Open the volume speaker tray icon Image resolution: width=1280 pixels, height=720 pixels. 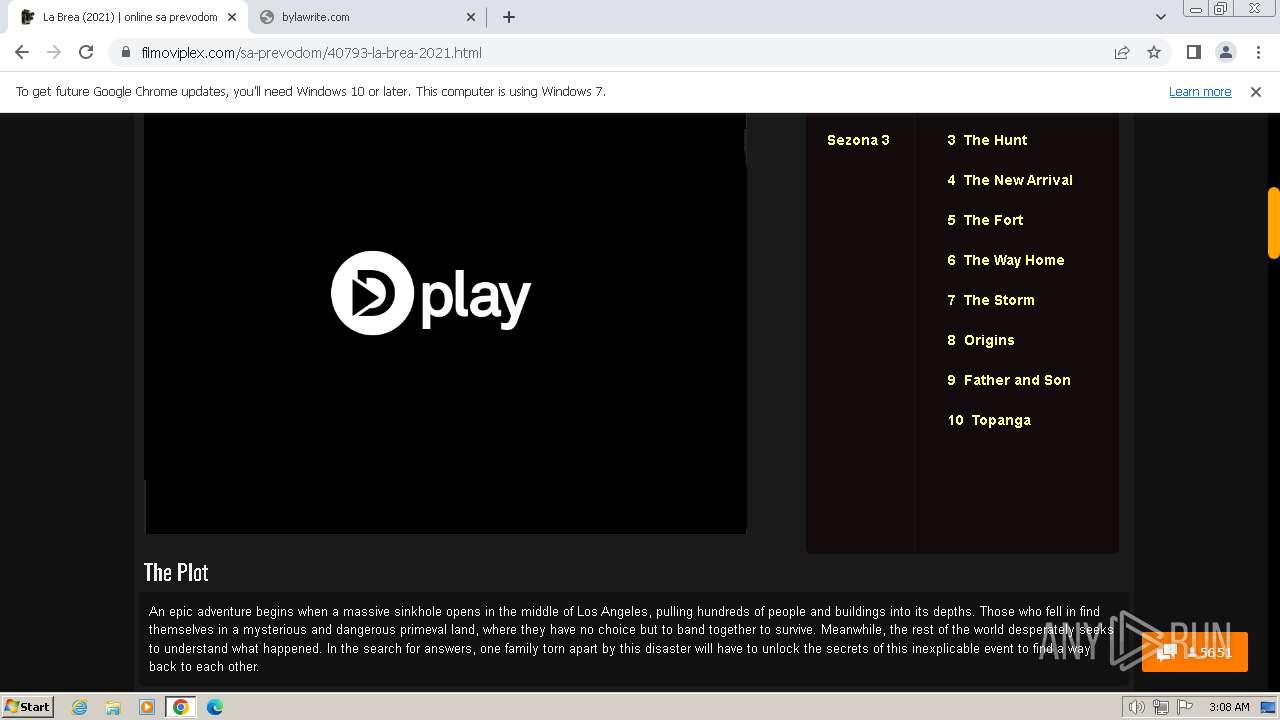pos(1136,707)
